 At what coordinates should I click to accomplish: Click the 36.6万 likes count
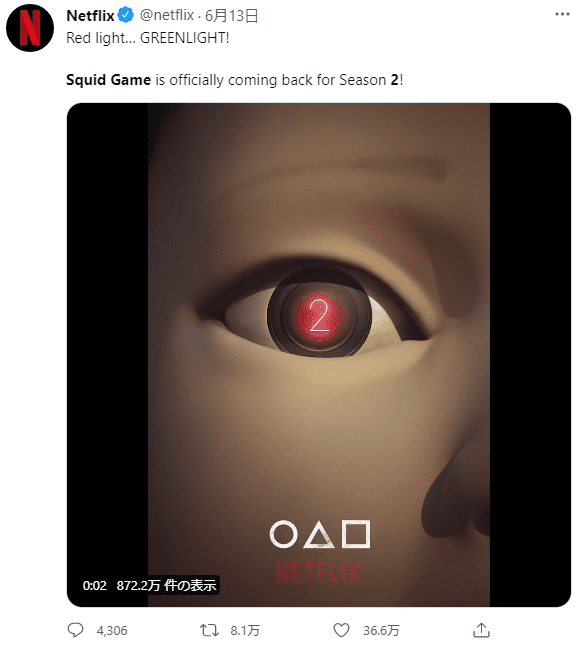coord(381,631)
